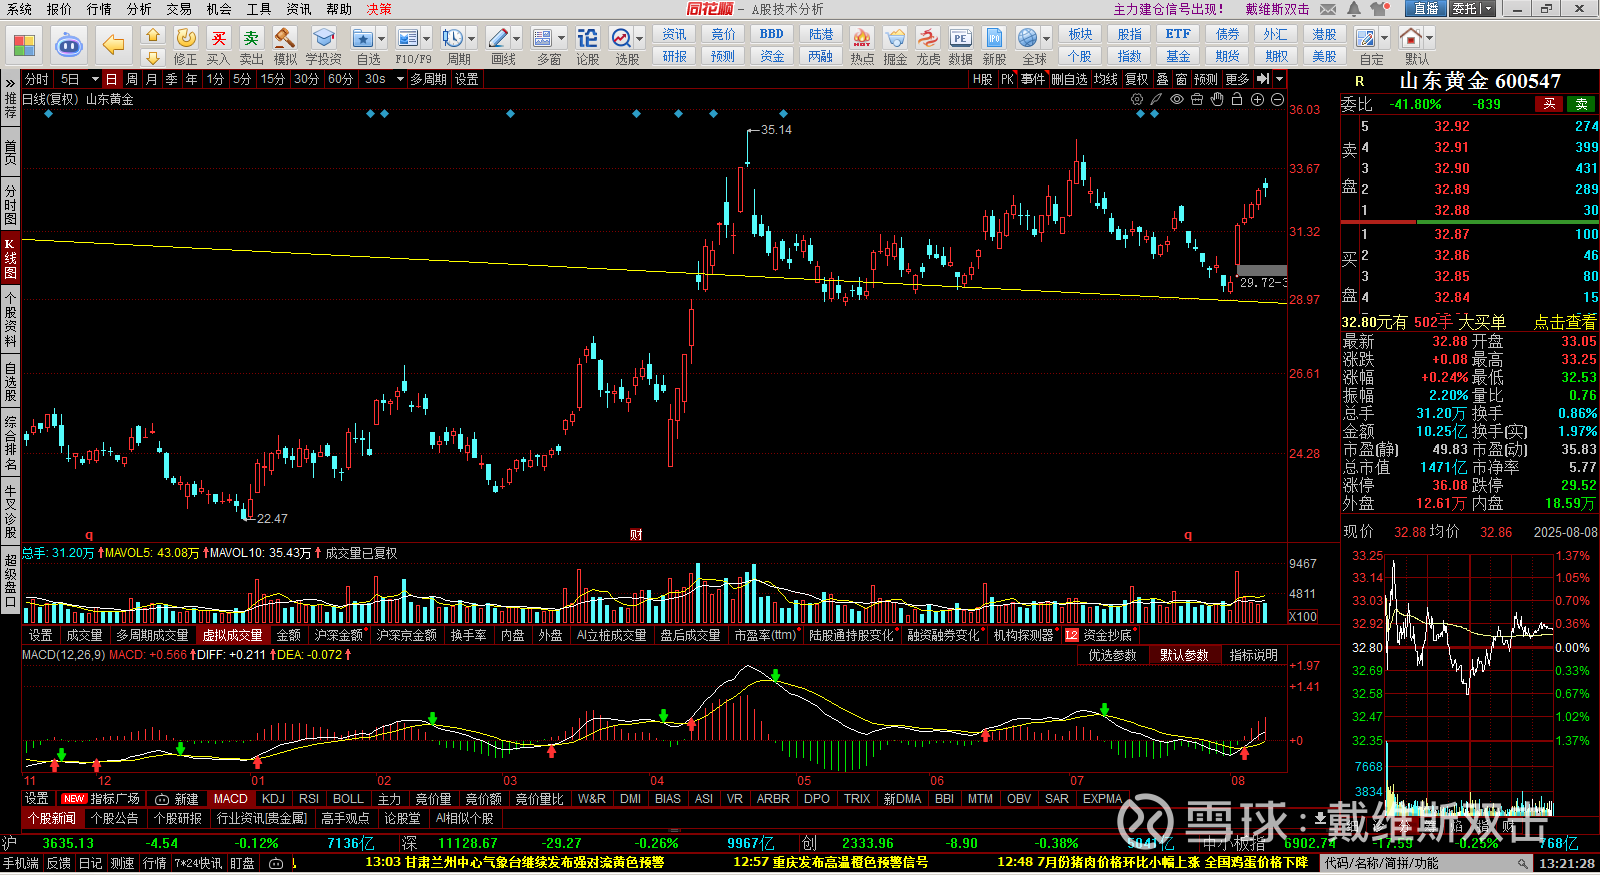This screenshot has width=1600, height=875.
Task: Click the yellow up arrow icon
Action: [x=152, y=35]
